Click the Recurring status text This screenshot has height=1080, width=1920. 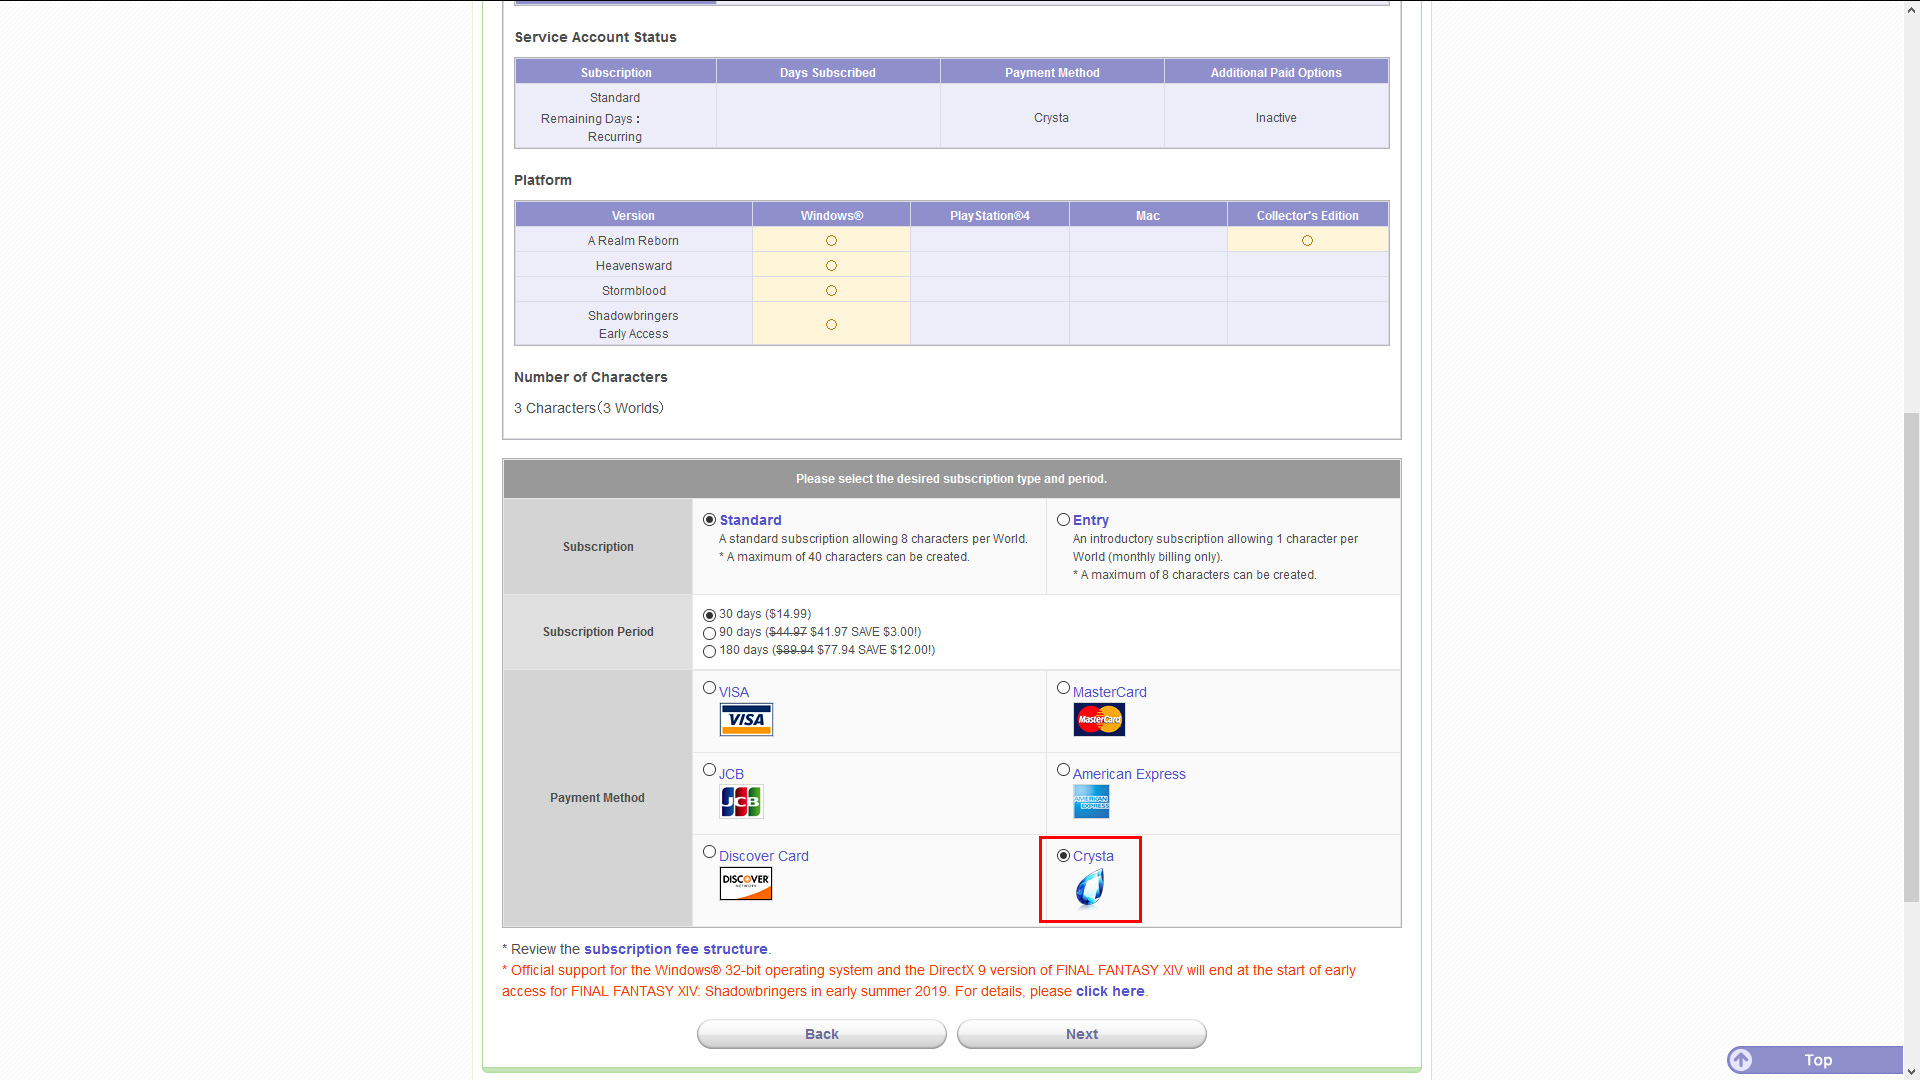[x=615, y=137]
